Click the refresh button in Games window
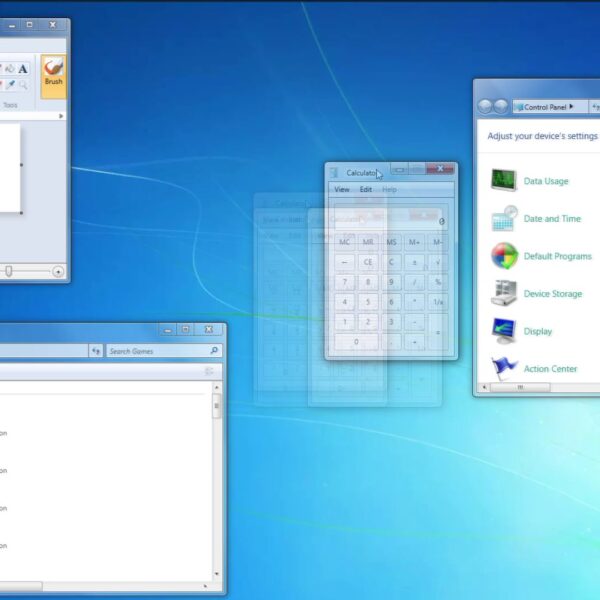The width and height of the screenshot is (600, 600). (x=96, y=351)
